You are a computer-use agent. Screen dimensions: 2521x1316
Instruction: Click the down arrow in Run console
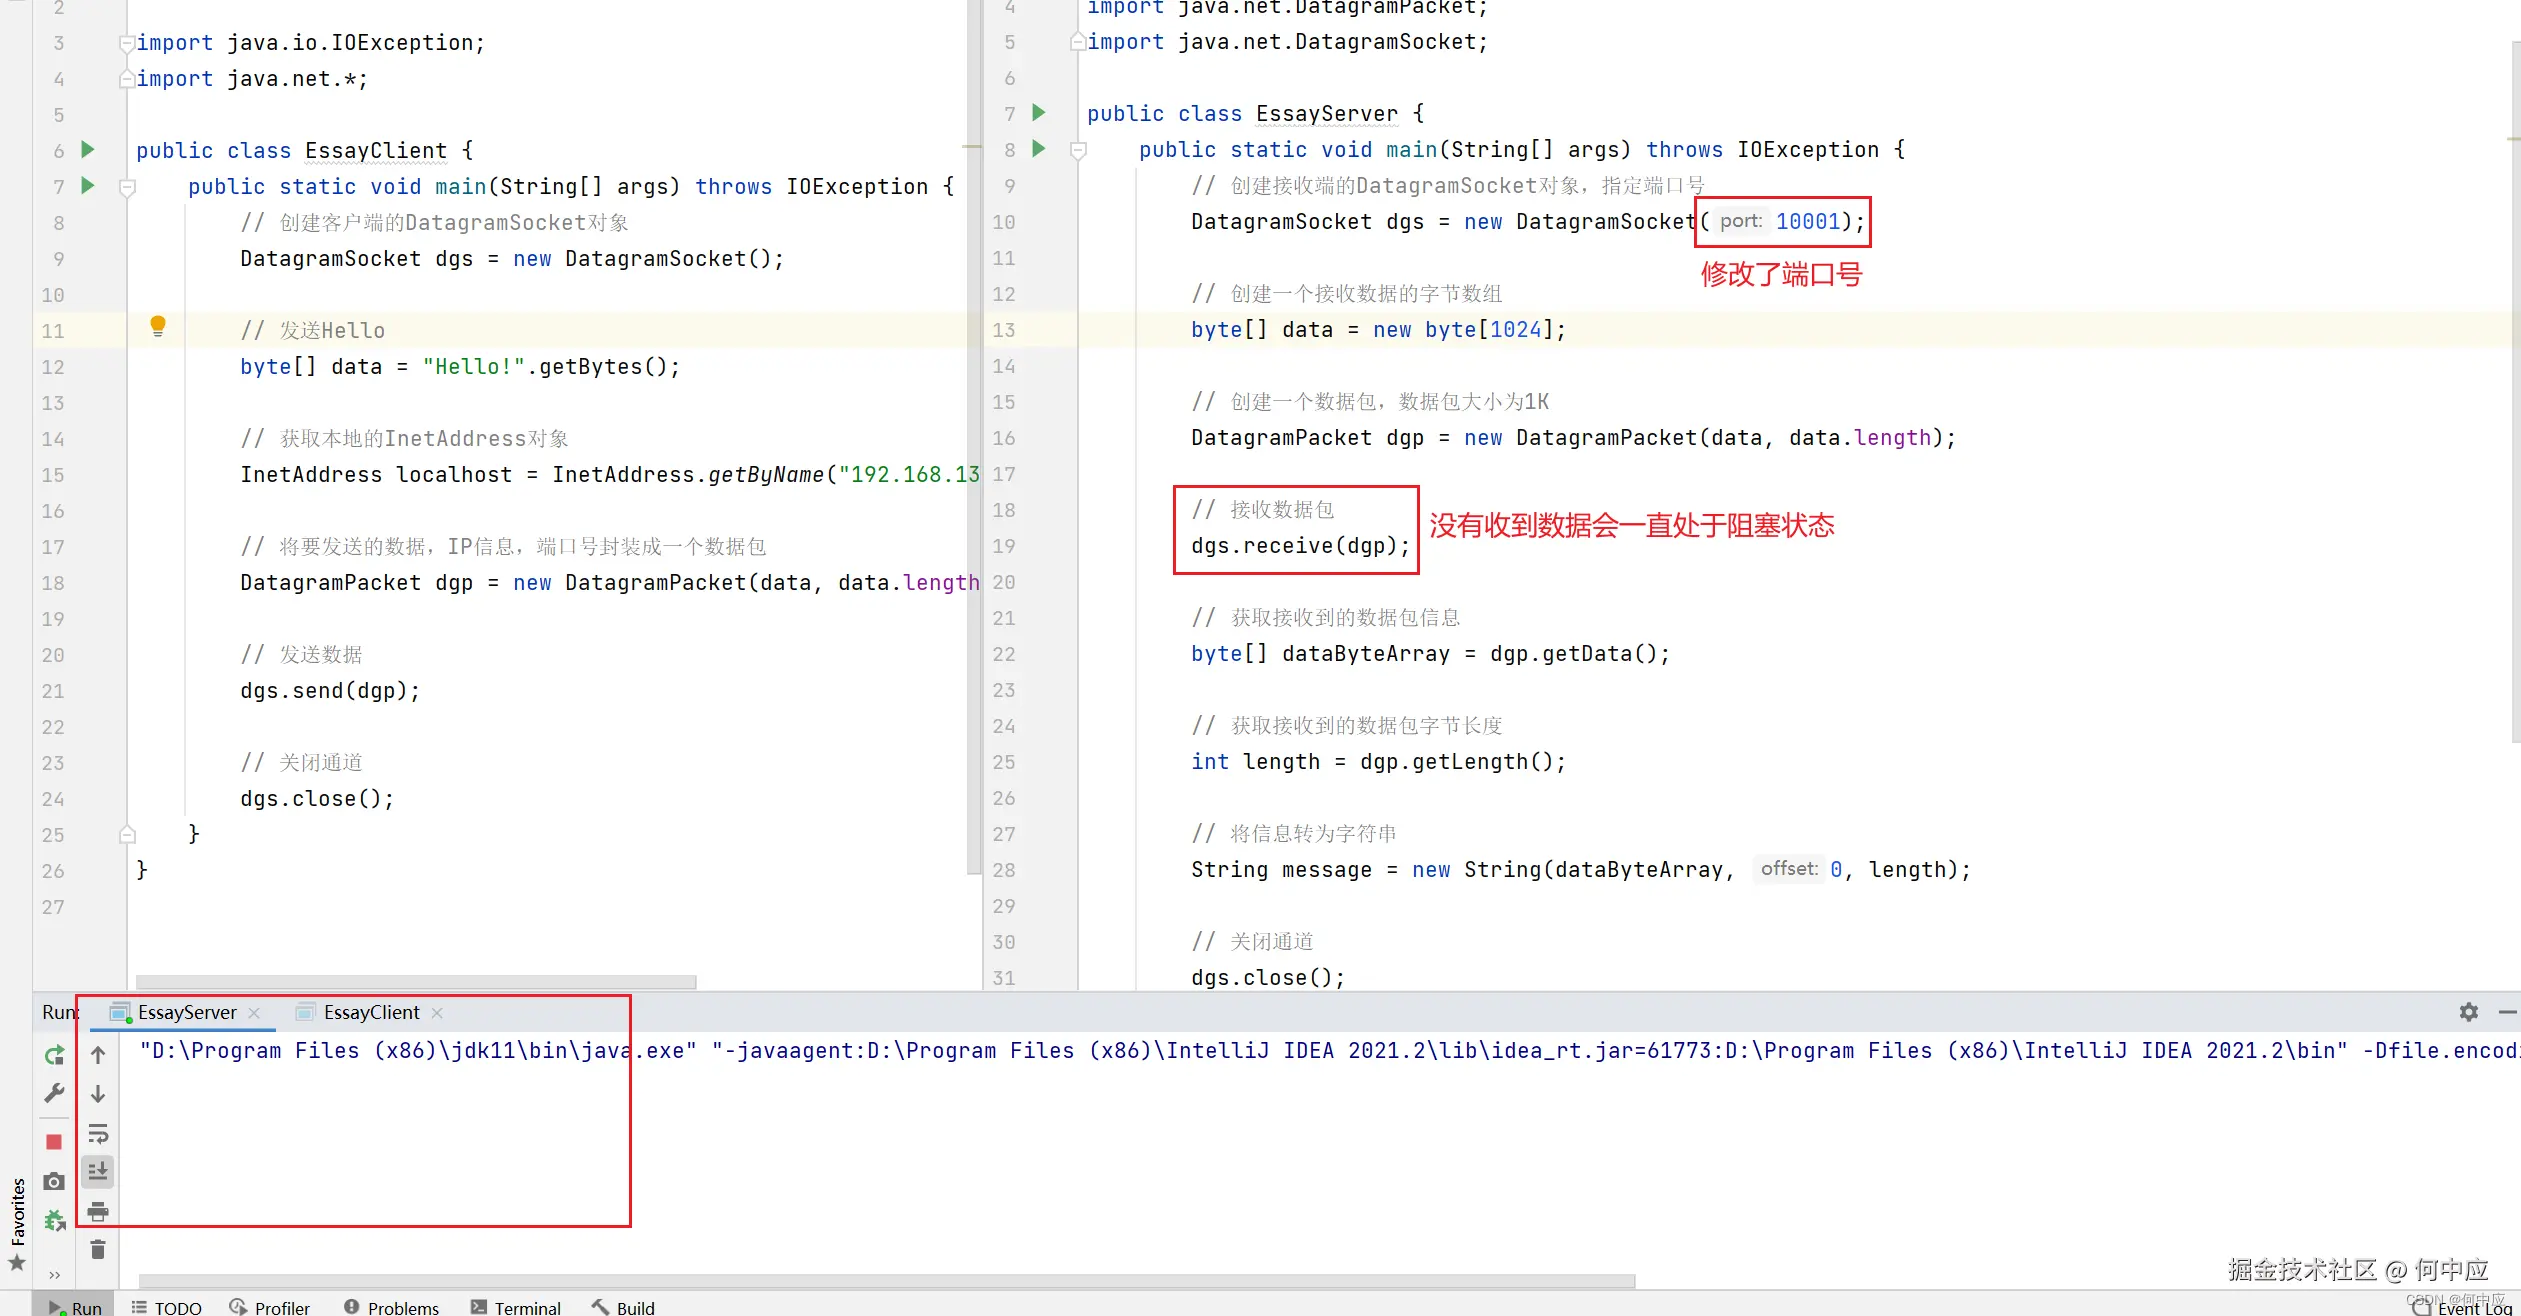pos(98,1094)
